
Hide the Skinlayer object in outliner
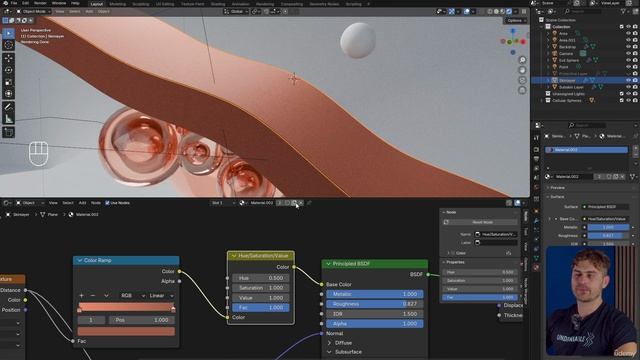click(628, 80)
